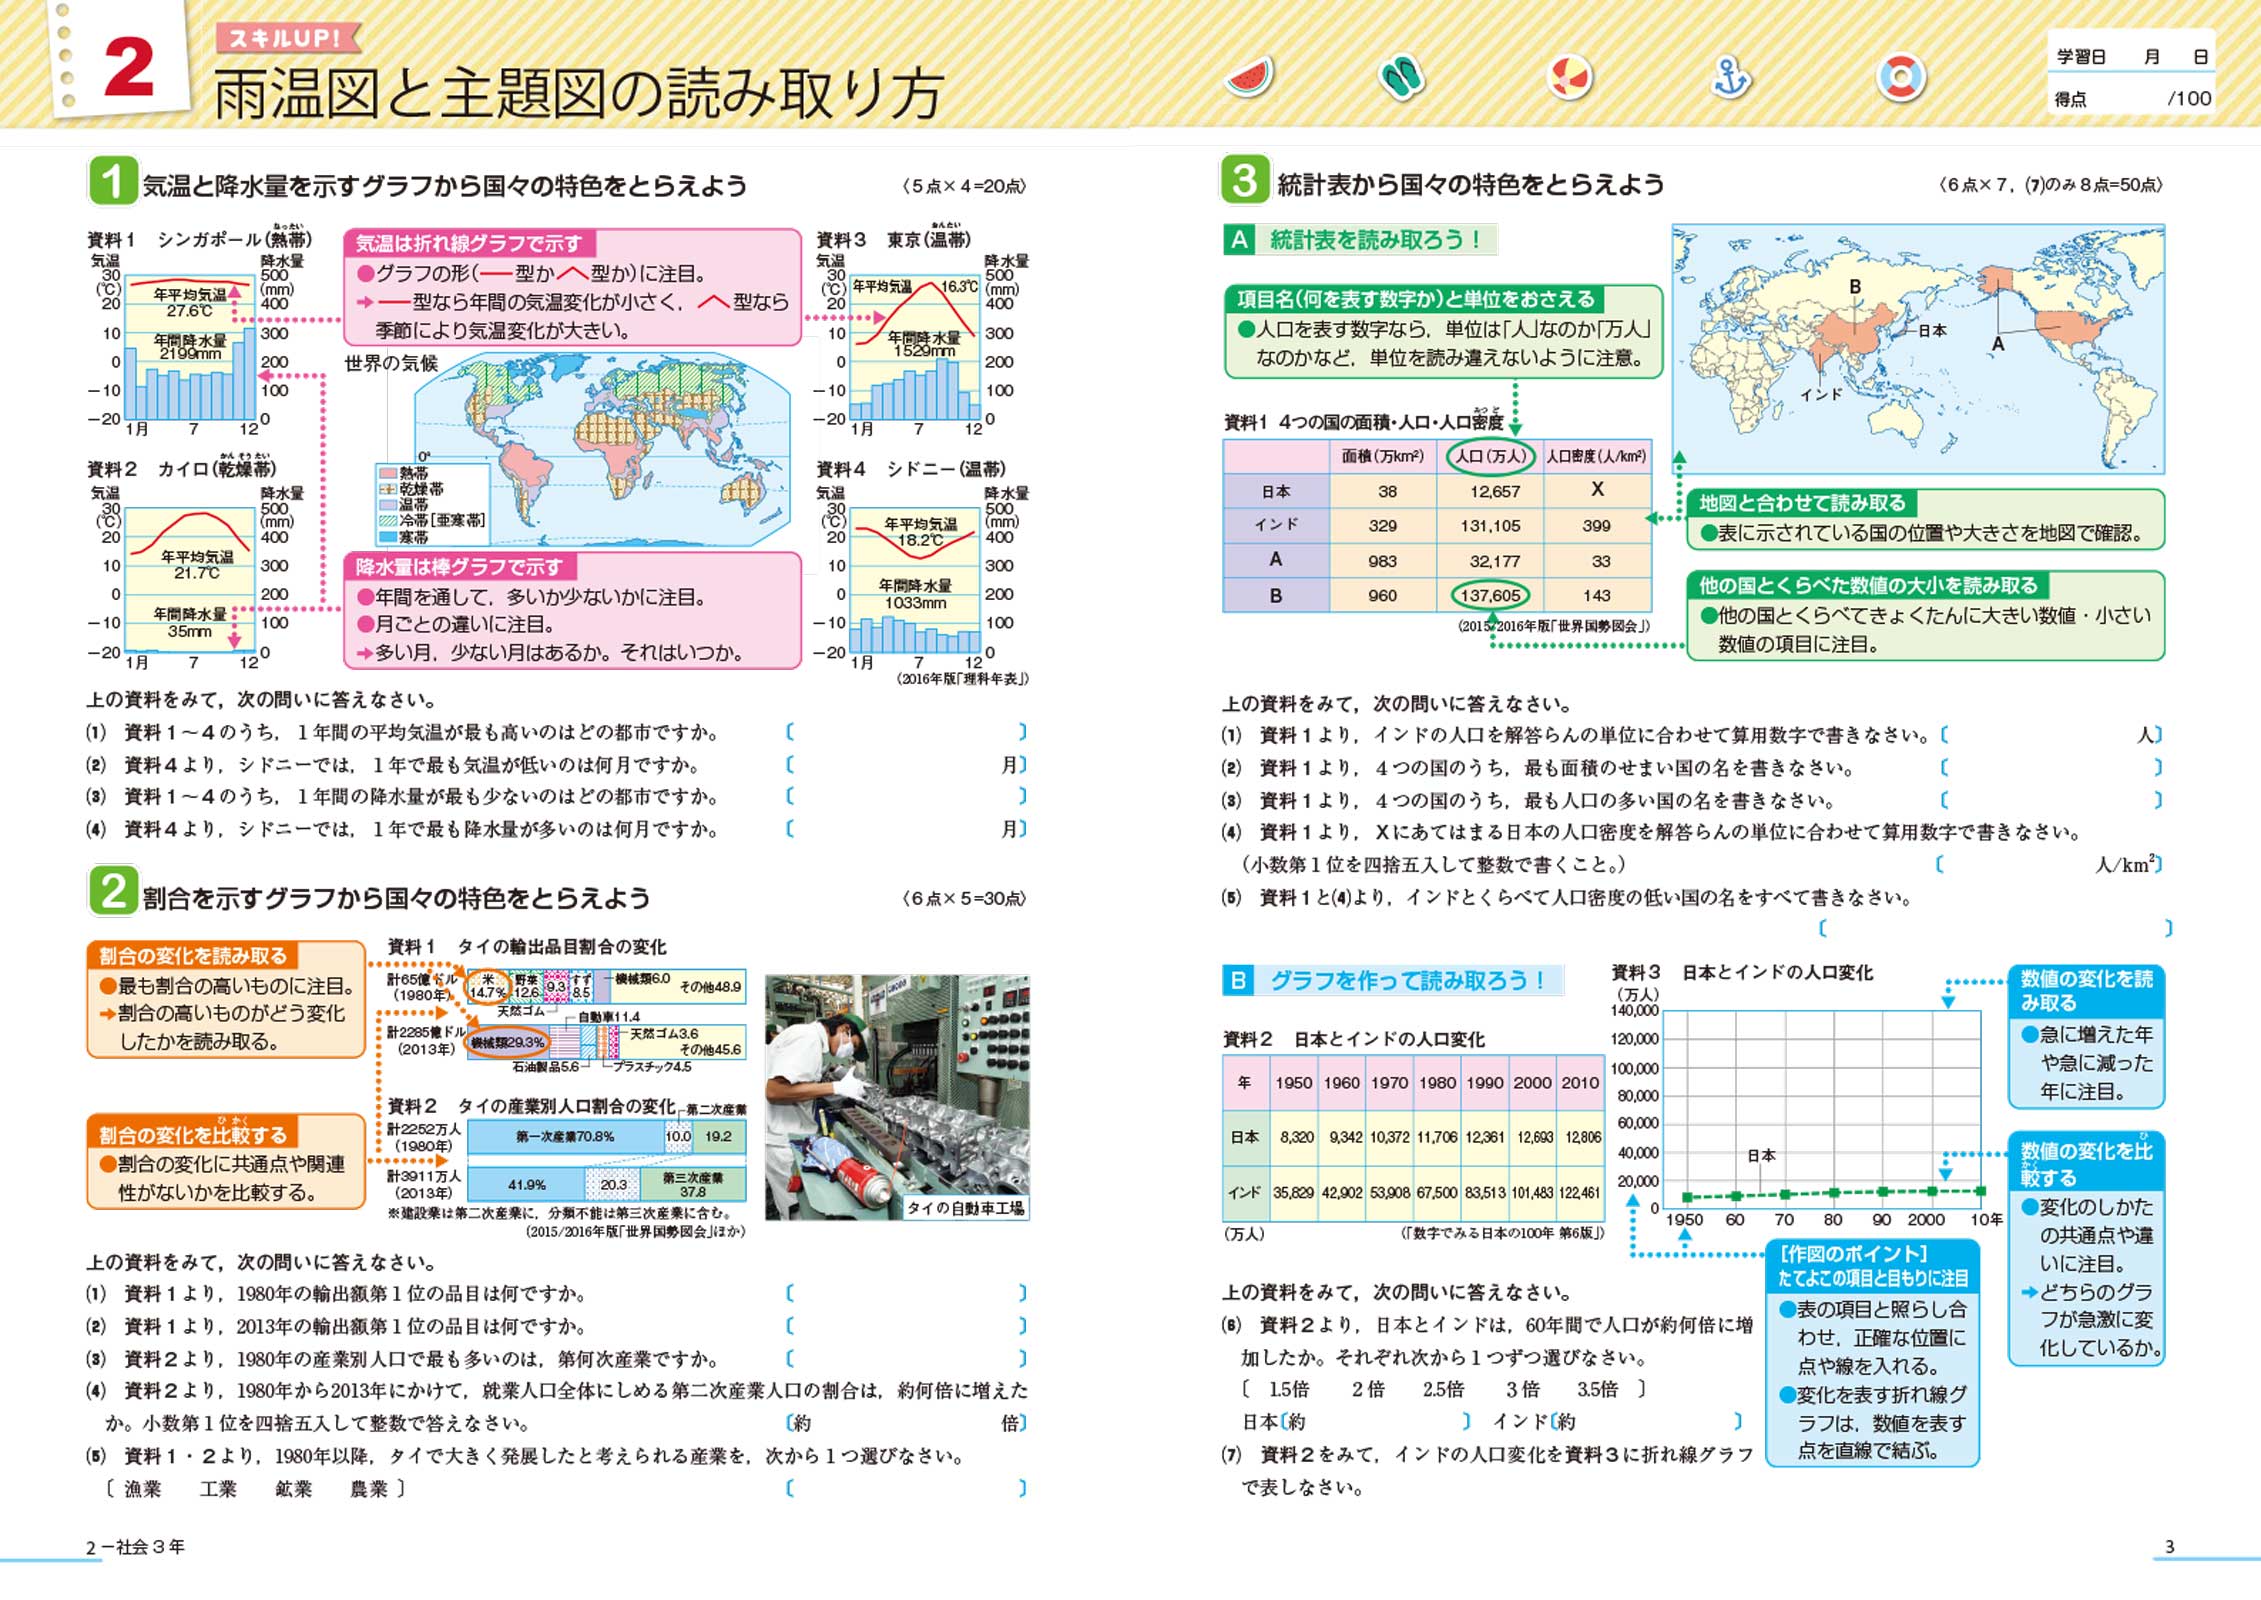Click the 得点 /100 score box

click(2131, 99)
